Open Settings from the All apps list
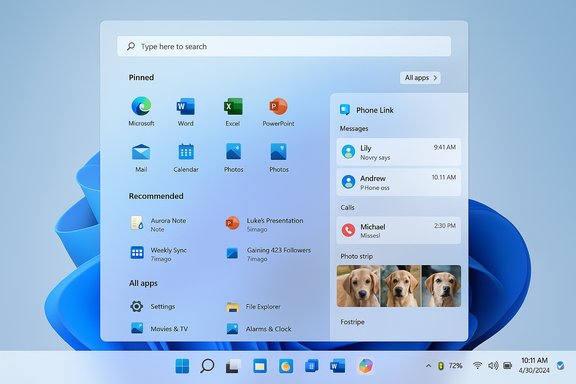This screenshot has width=576, height=384. 152,306
